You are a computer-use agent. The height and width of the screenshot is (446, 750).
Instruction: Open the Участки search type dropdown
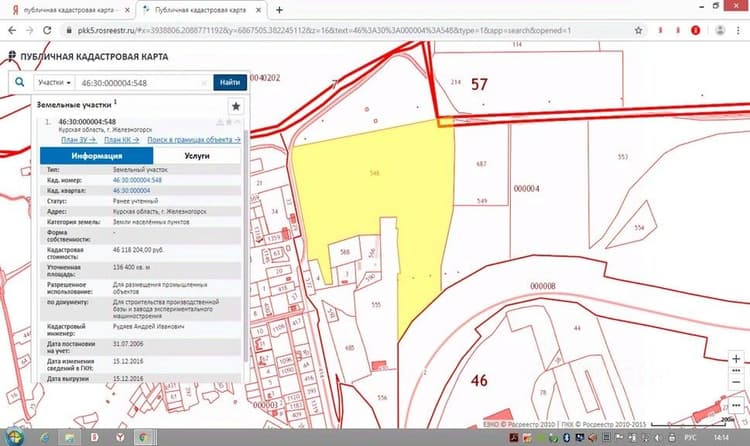54,83
